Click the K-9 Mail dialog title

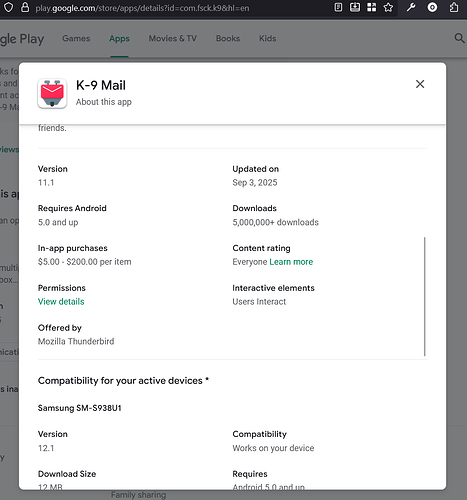[101, 85]
